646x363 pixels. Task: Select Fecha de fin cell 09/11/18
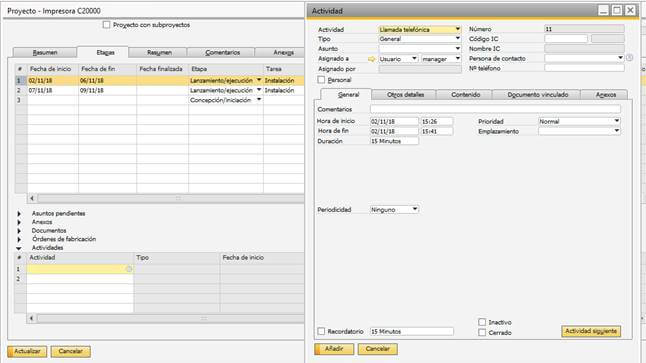point(107,90)
